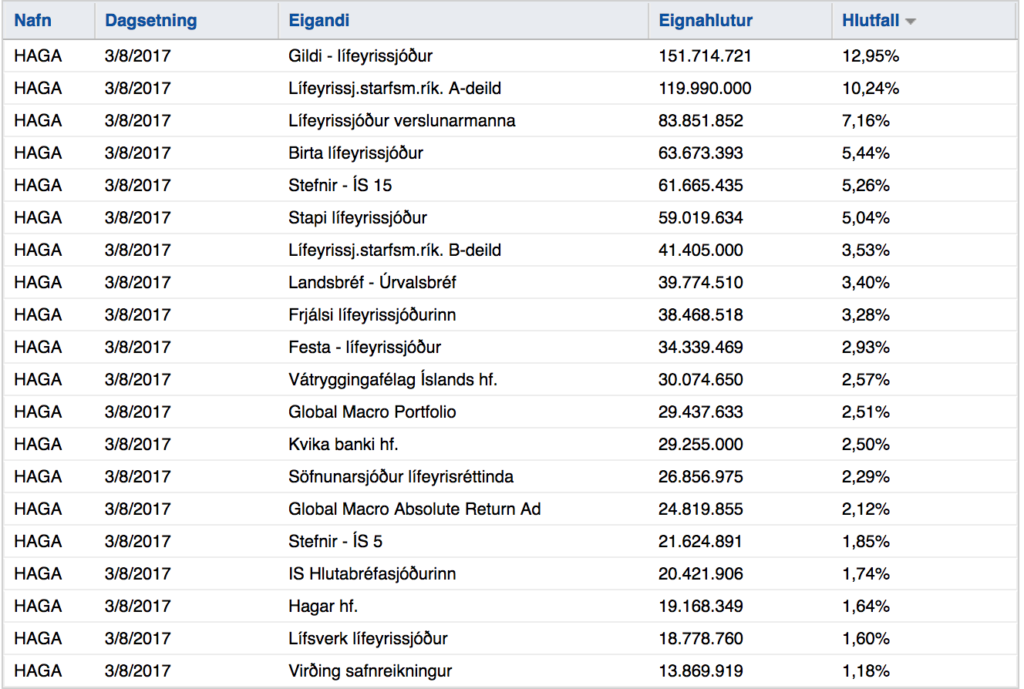Select owner Landsbréf - Úrvalsbréf
Viewport: 1024px width, 689px height.
[372, 282]
